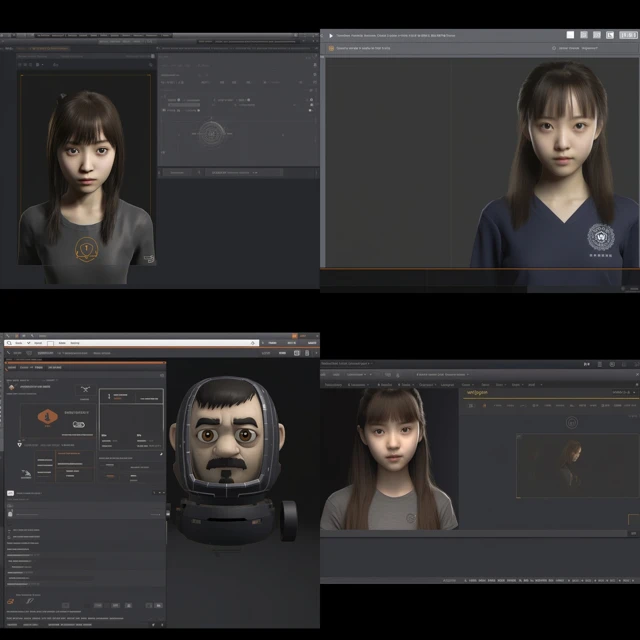The width and height of the screenshot is (640, 640).
Task: Click the circular radial dial in top-left panel
Action: pos(211,133)
